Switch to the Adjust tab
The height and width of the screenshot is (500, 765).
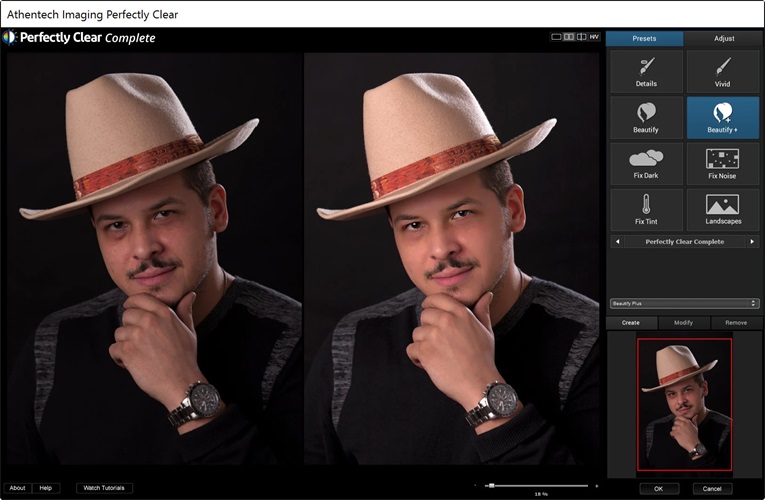[723, 38]
